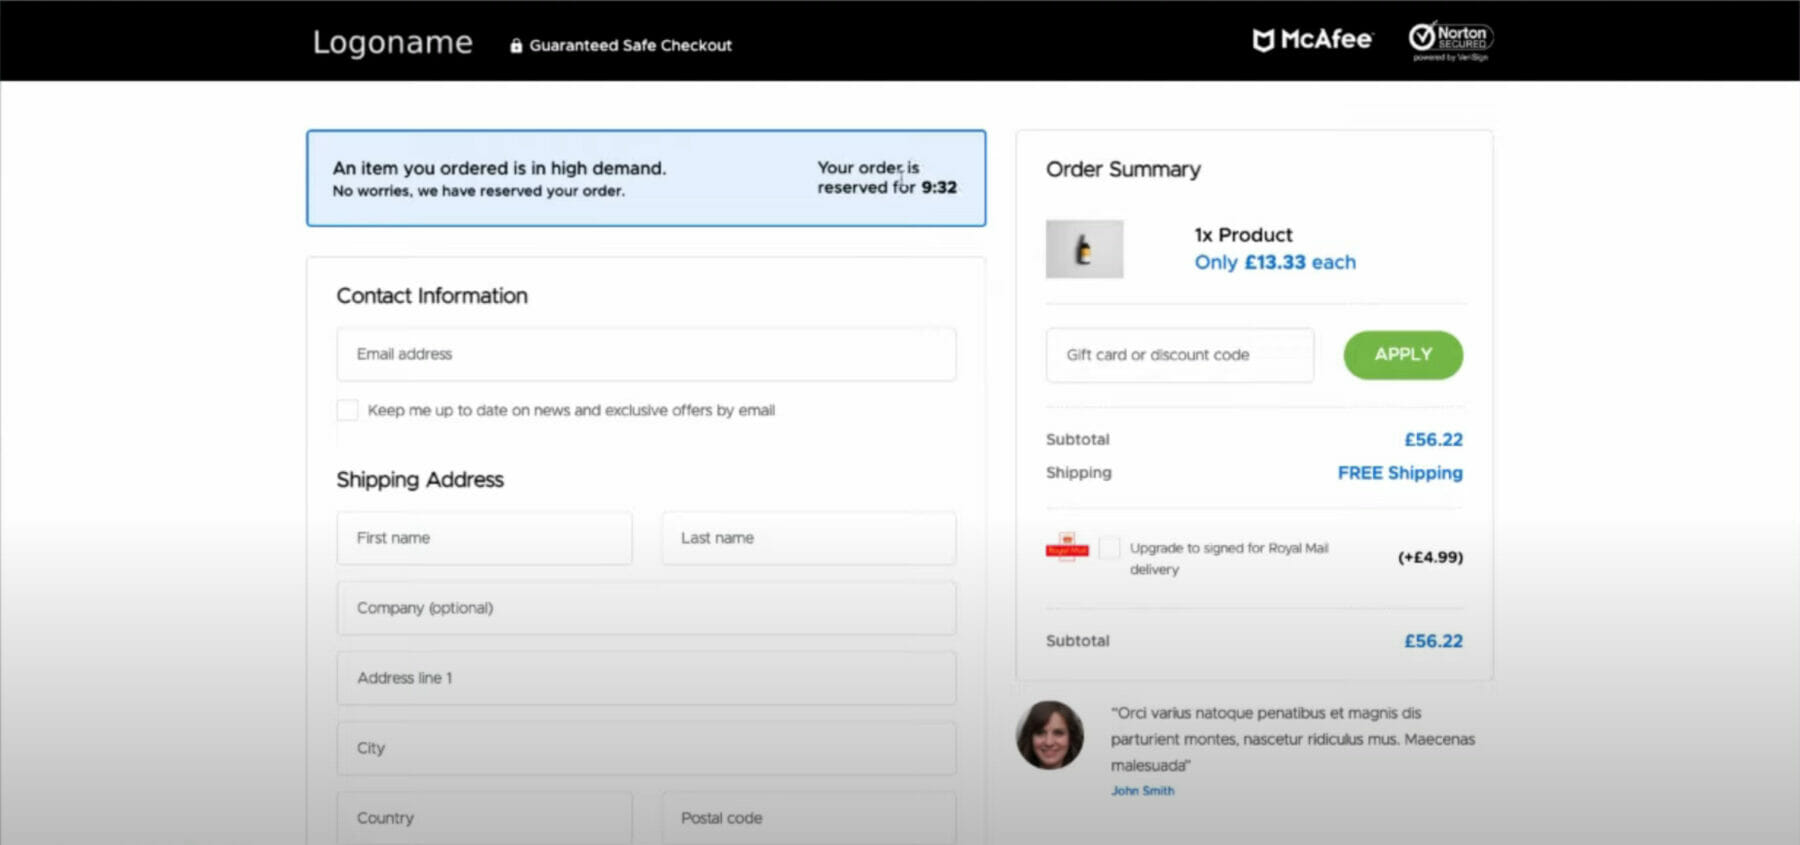Click the Postal code field
The height and width of the screenshot is (845, 1800).
808,818
